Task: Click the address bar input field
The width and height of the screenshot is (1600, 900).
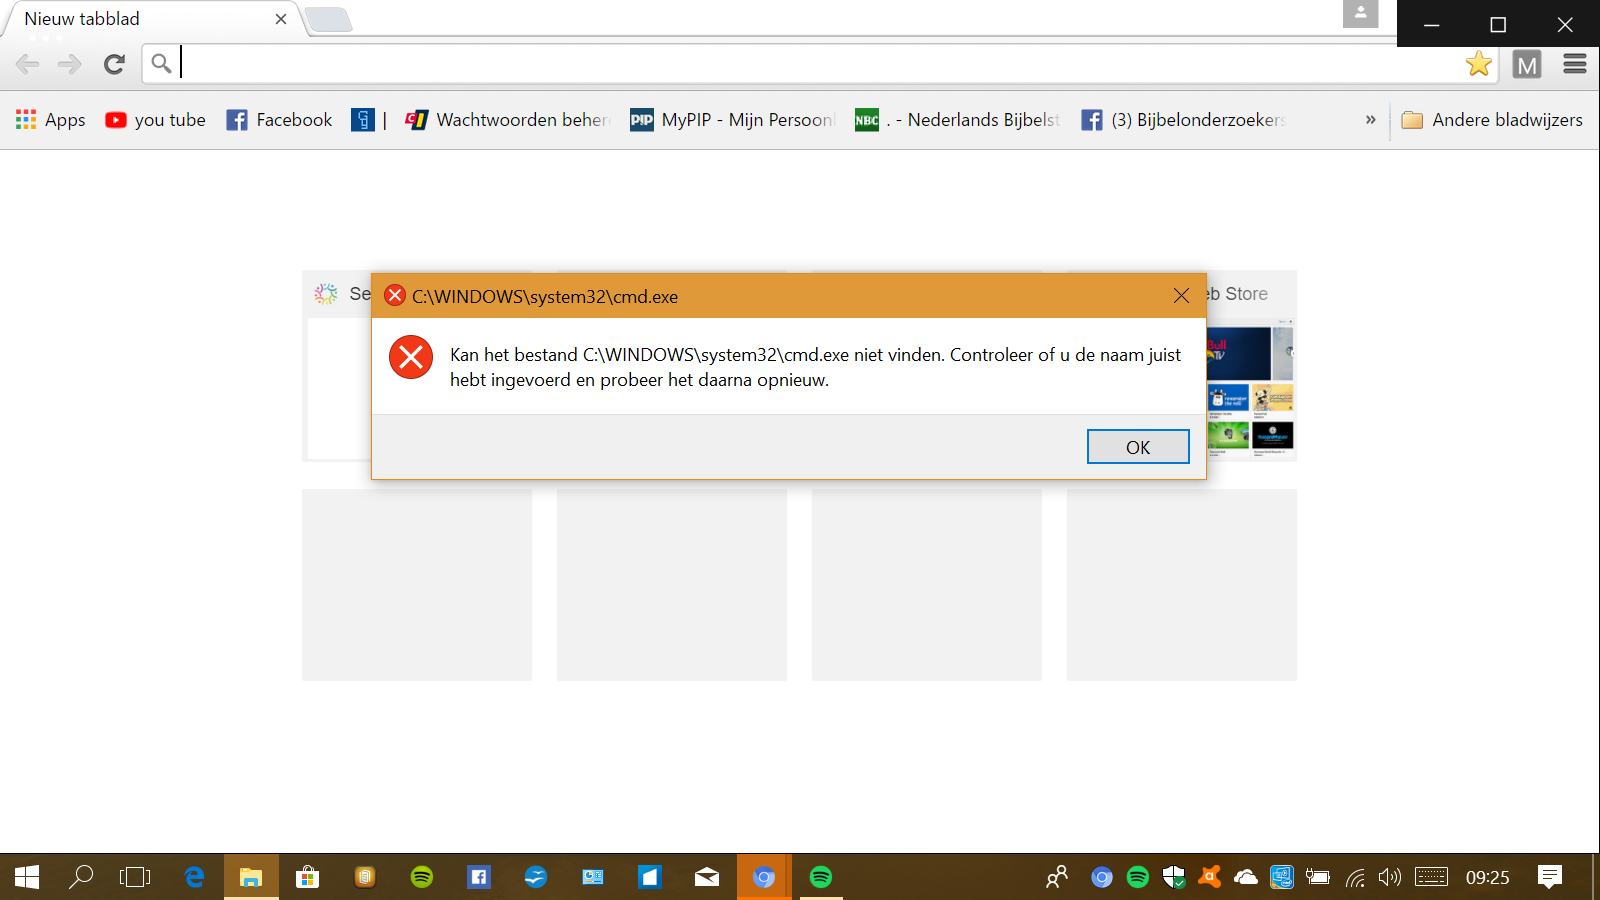Action: click(x=800, y=65)
